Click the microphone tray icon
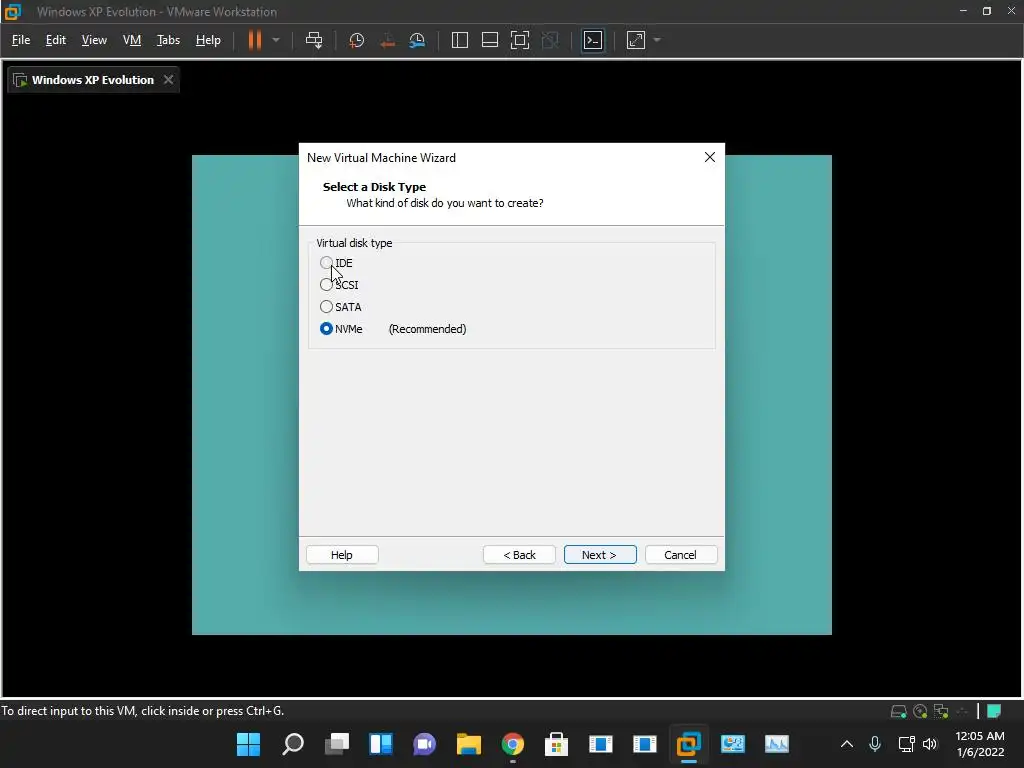 coord(875,744)
